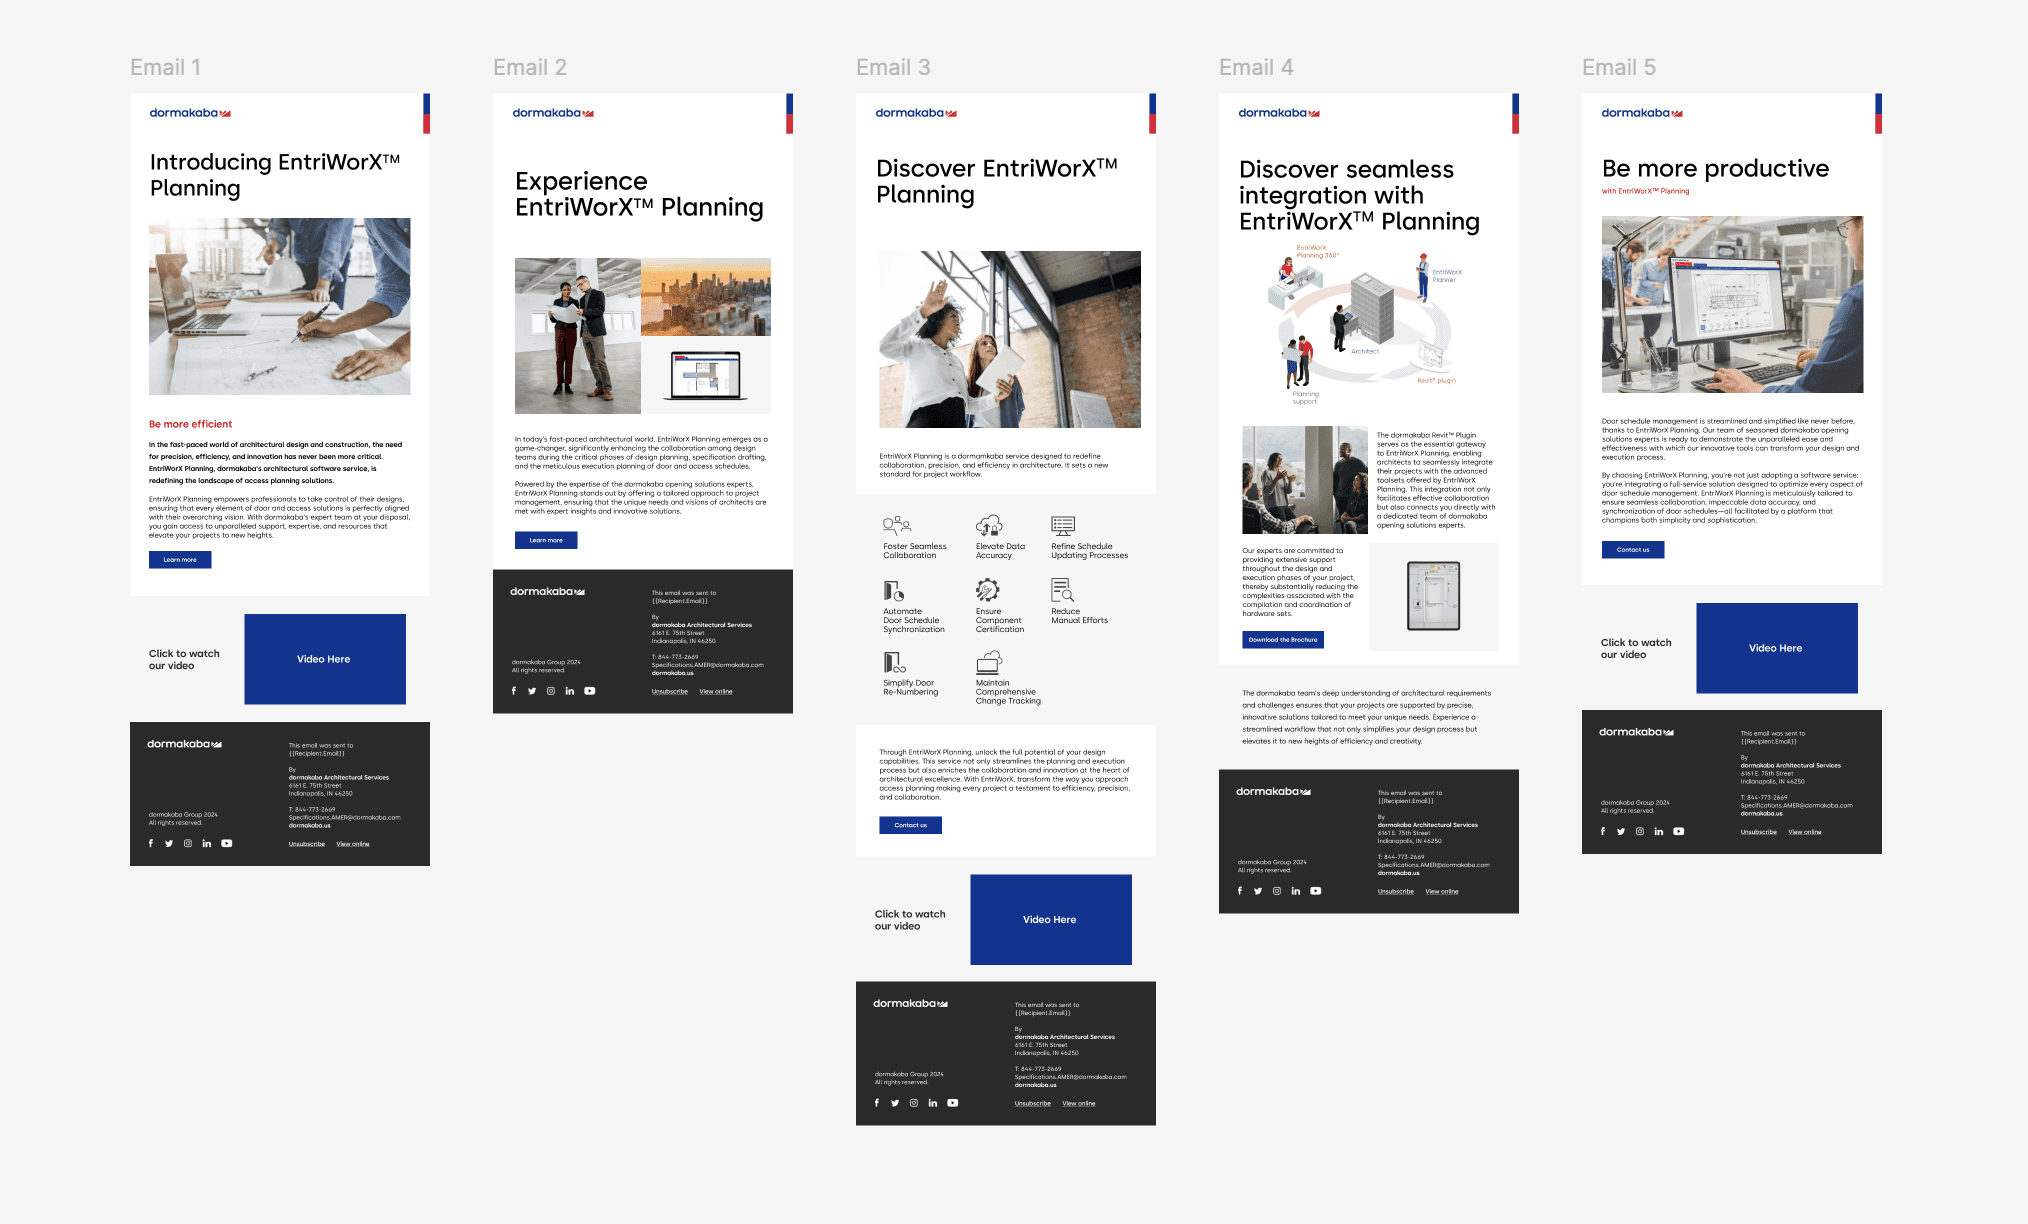Click Unsubscribe in Email 1 footer
This screenshot has height=1224, width=2028.
pyautogui.click(x=307, y=844)
